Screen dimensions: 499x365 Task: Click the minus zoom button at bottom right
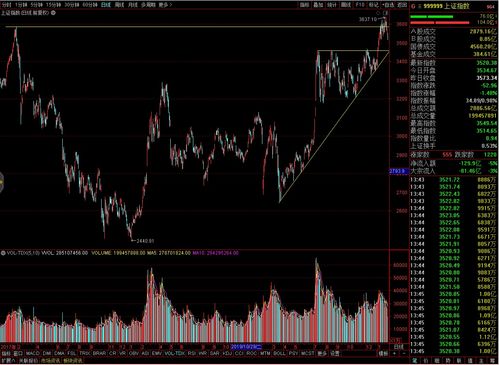point(404,353)
